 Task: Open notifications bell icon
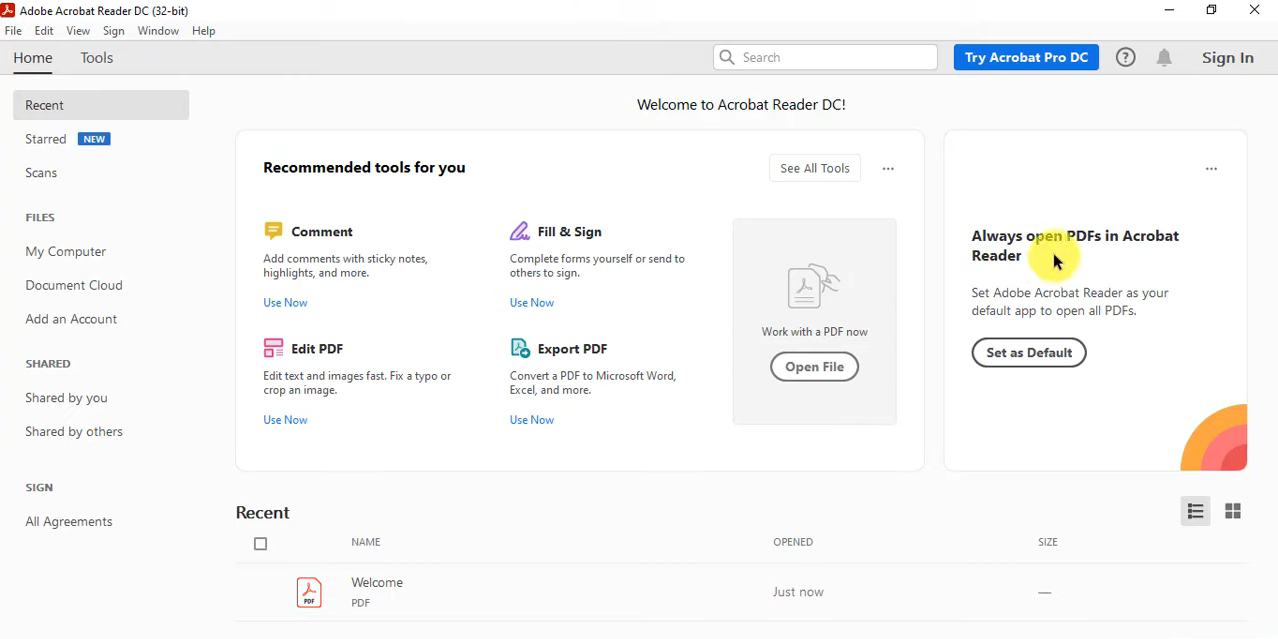click(1164, 58)
